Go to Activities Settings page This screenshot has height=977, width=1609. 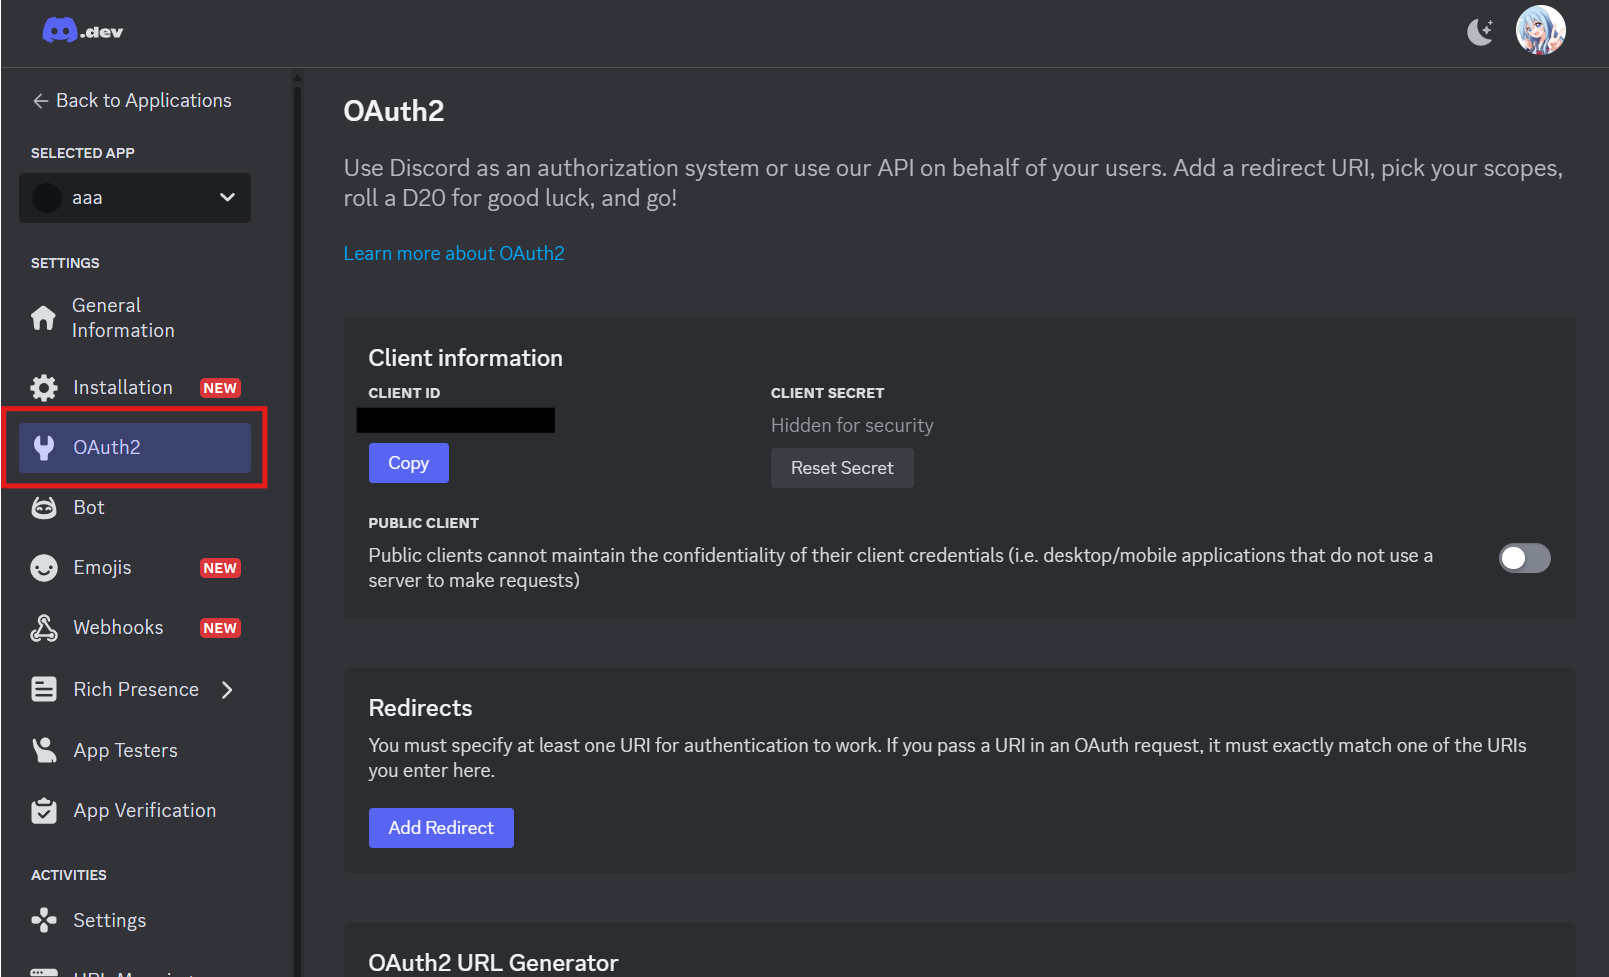[109, 920]
